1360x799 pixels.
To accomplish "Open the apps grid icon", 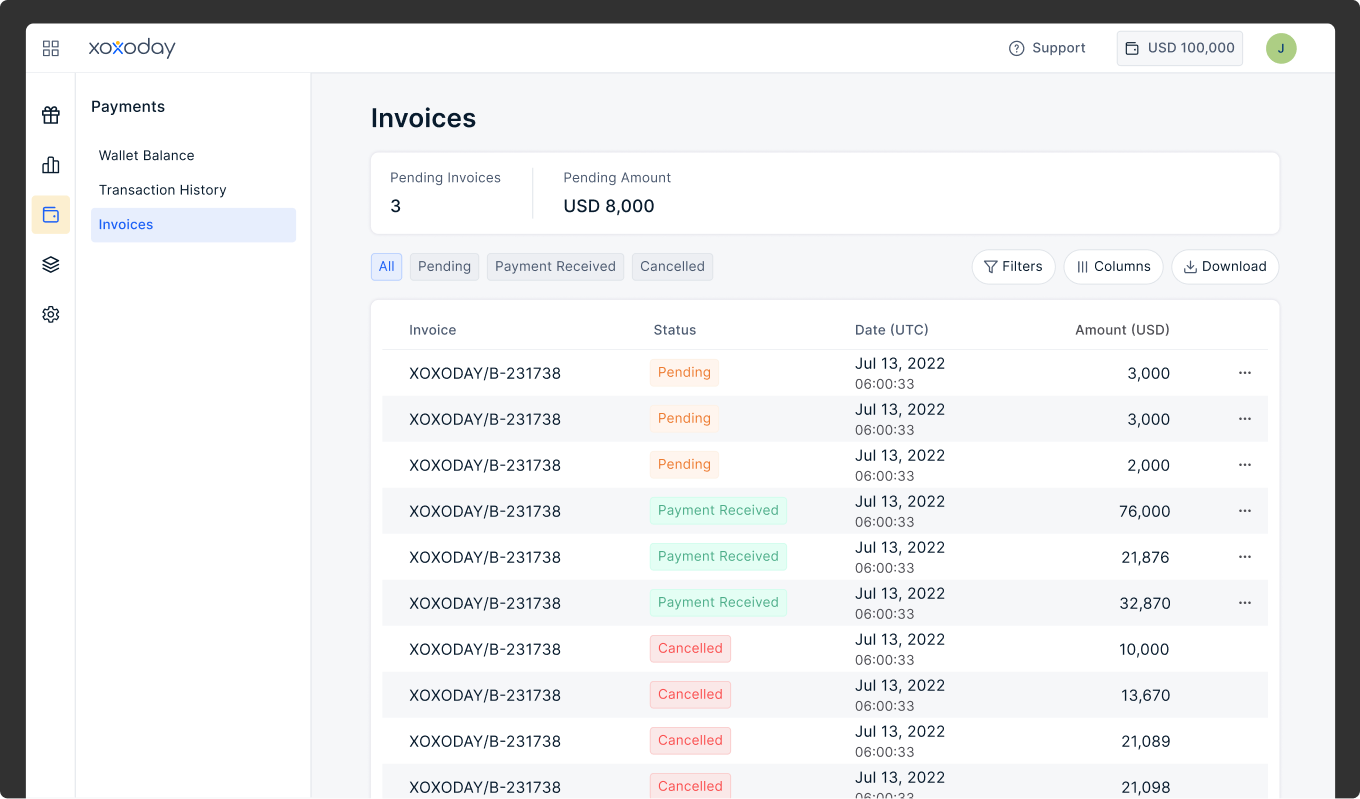I will (x=51, y=48).
